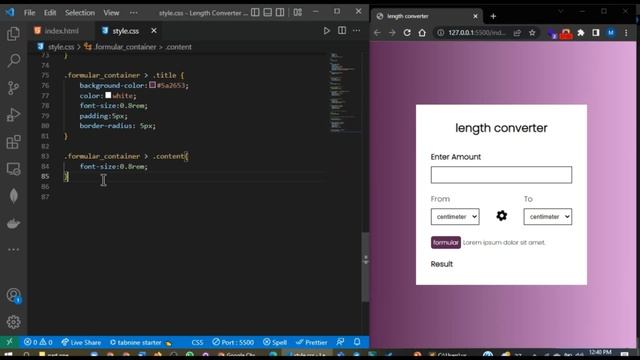This screenshot has height=360, width=640.
Task: Toggle the browser side panel
Action: click(x=596, y=33)
